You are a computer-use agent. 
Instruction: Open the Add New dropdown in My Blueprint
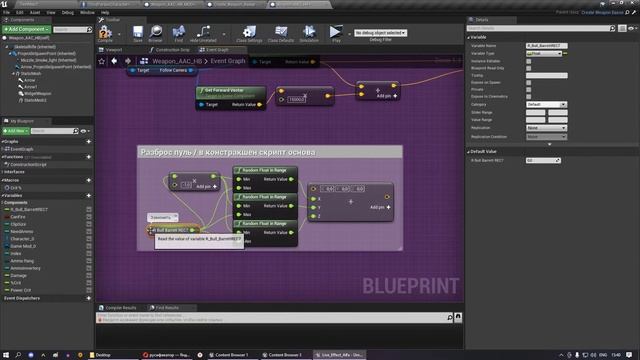[16, 131]
